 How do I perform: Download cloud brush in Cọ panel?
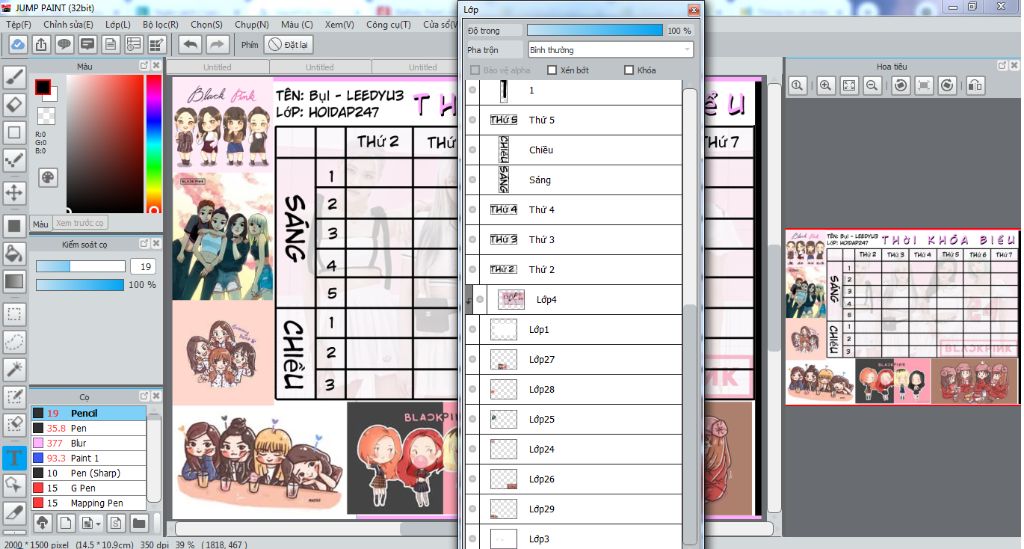[x=42, y=523]
